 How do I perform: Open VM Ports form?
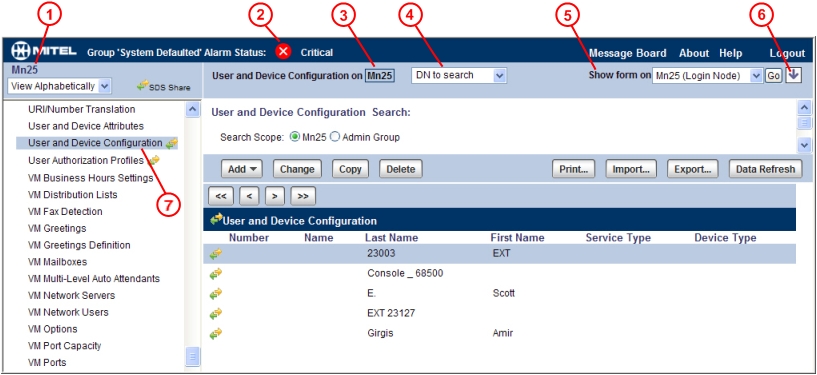click(47, 362)
